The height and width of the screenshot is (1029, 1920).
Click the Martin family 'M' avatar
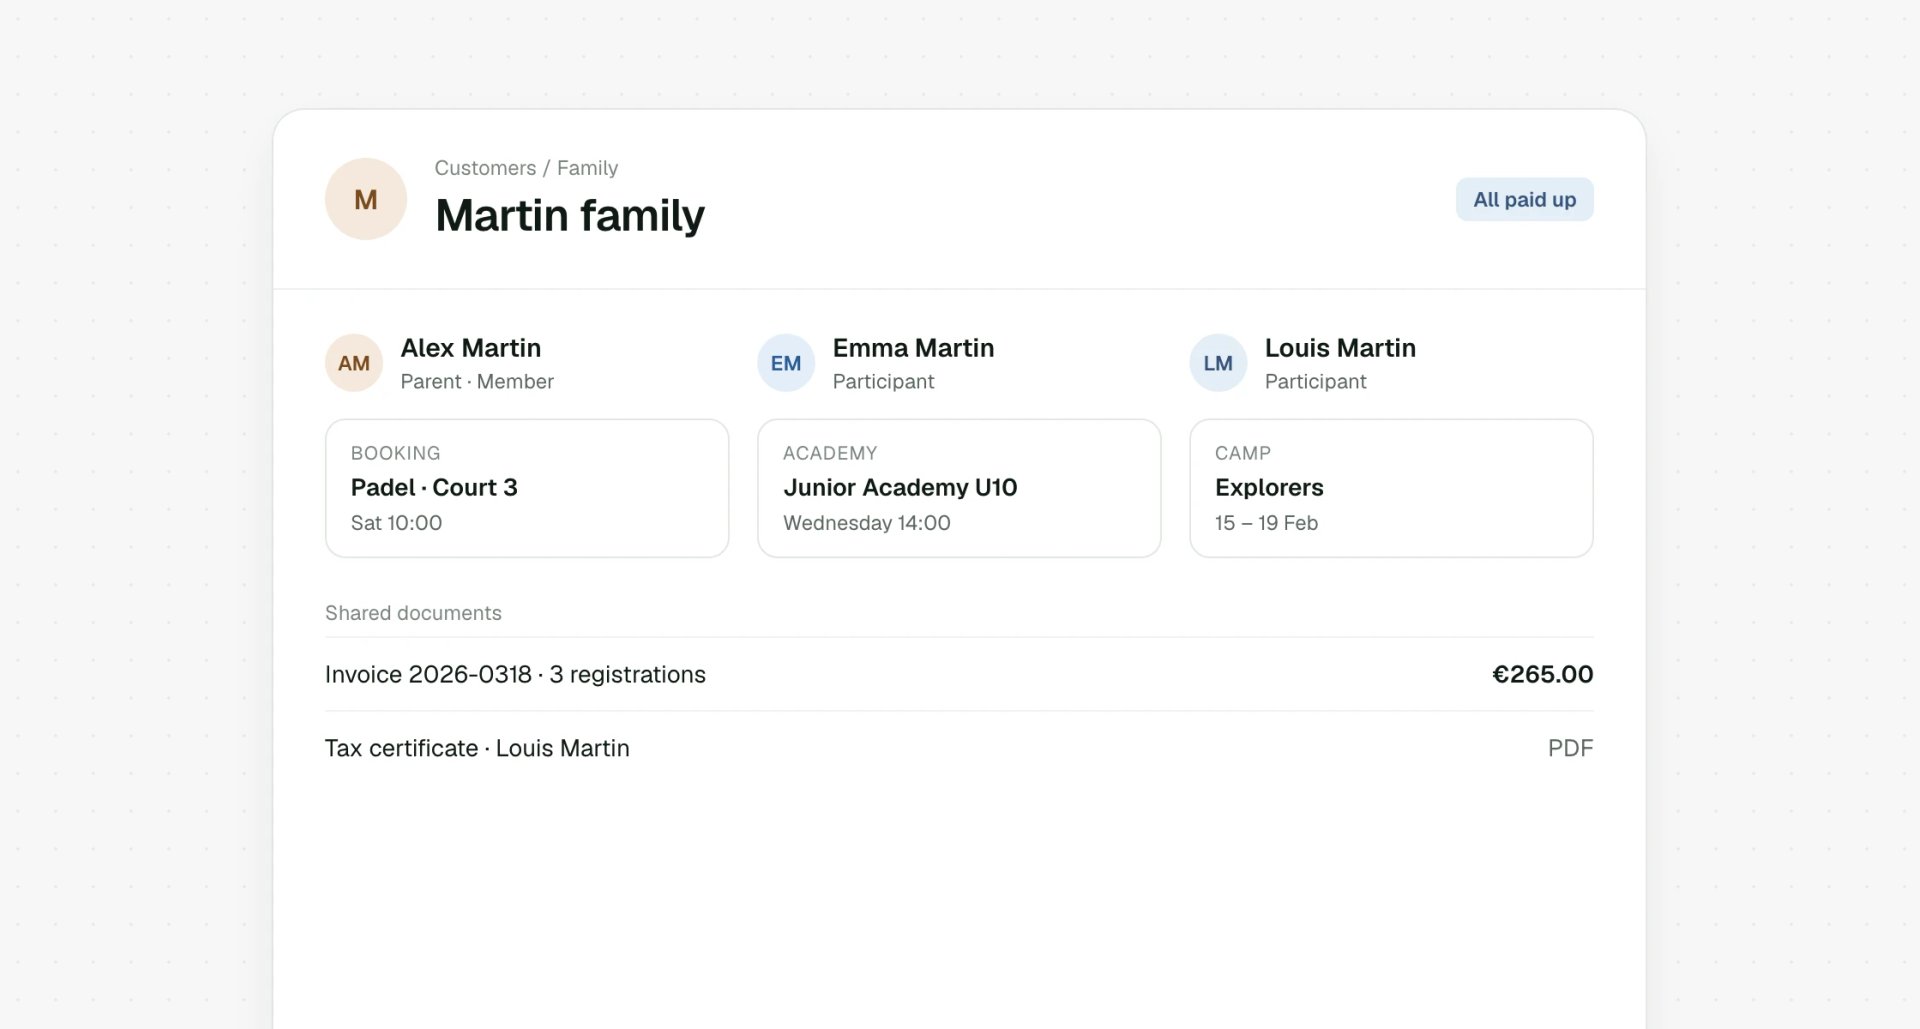tap(366, 199)
